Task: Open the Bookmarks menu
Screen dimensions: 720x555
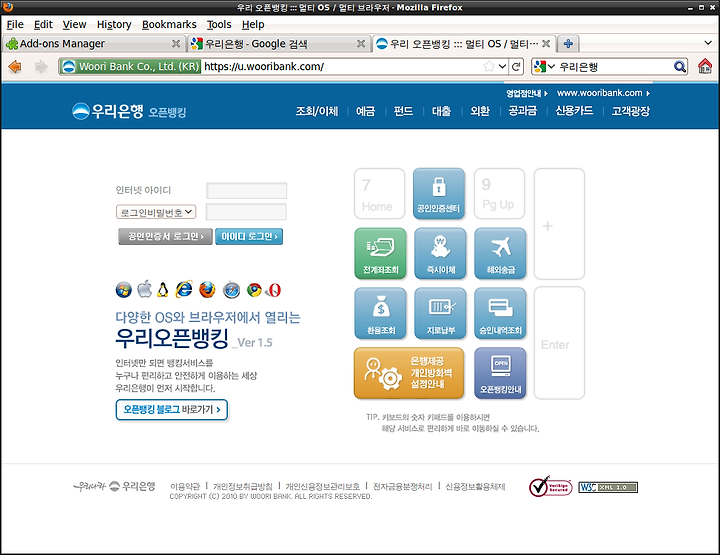Action: point(169,24)
